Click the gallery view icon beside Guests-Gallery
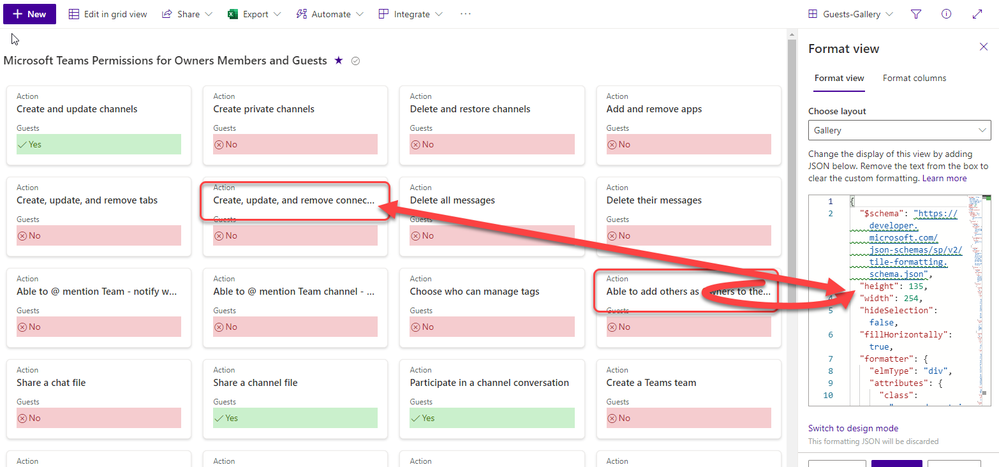Viewport: 999px width, 467px height. pyautogui.click(x=813, y=14)
